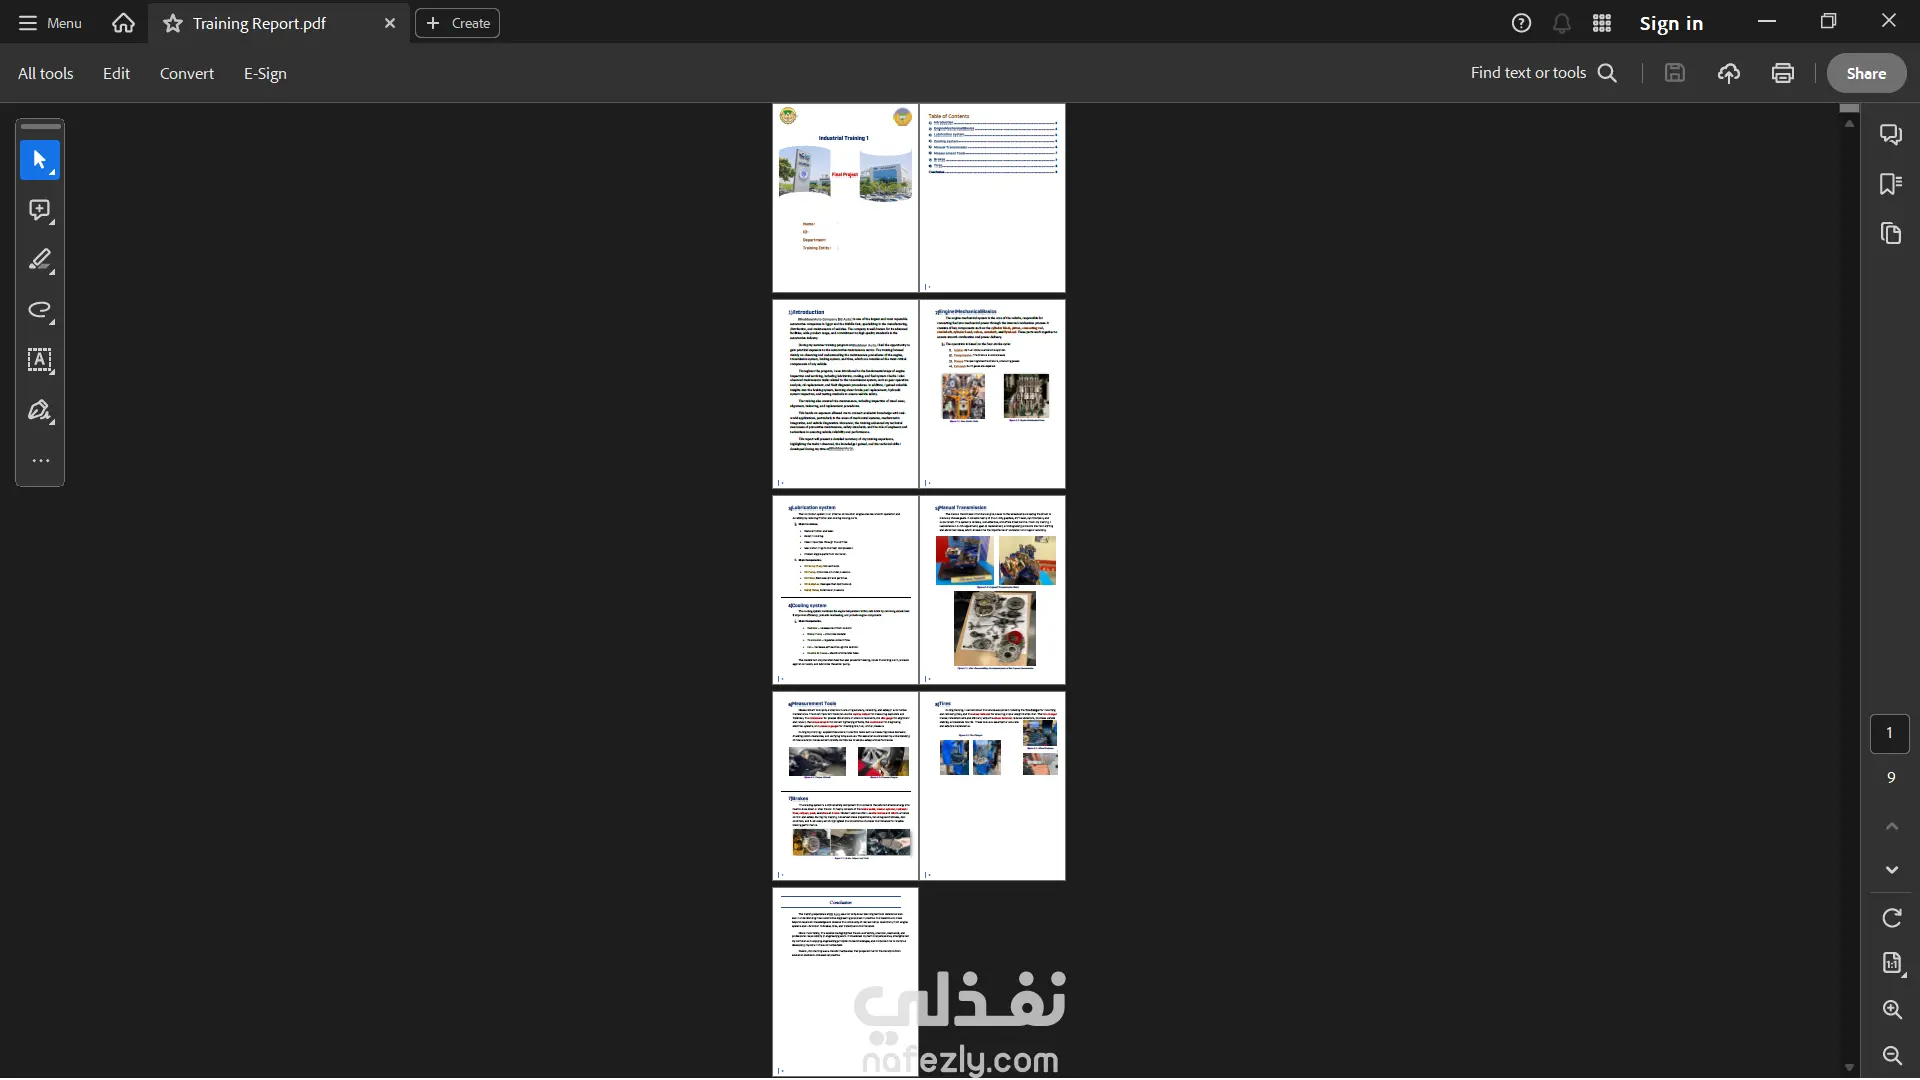Zoom in using the magnifier plus
The height and width of the screenshot is (1080, 1920).
tap(1891, 1010)
